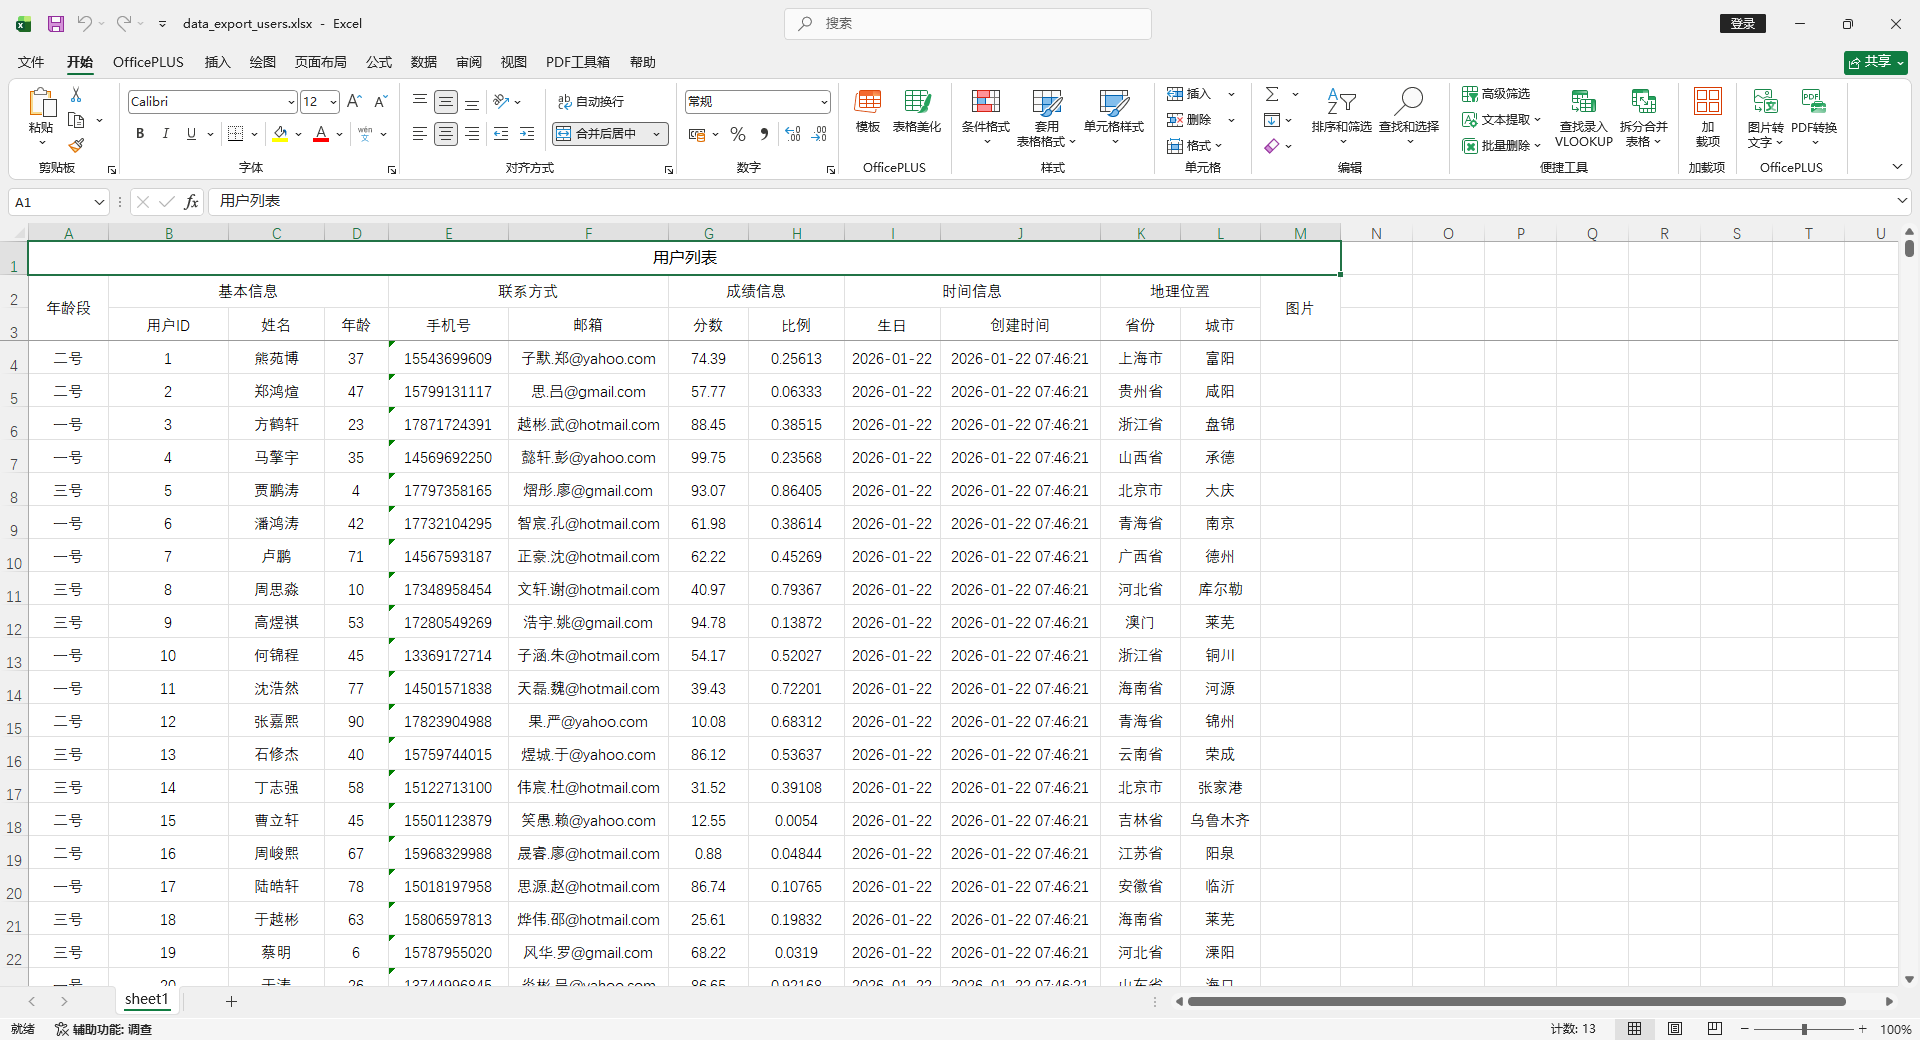
Task: Click the Format Painter brush icon
Action: click(76, 146)
